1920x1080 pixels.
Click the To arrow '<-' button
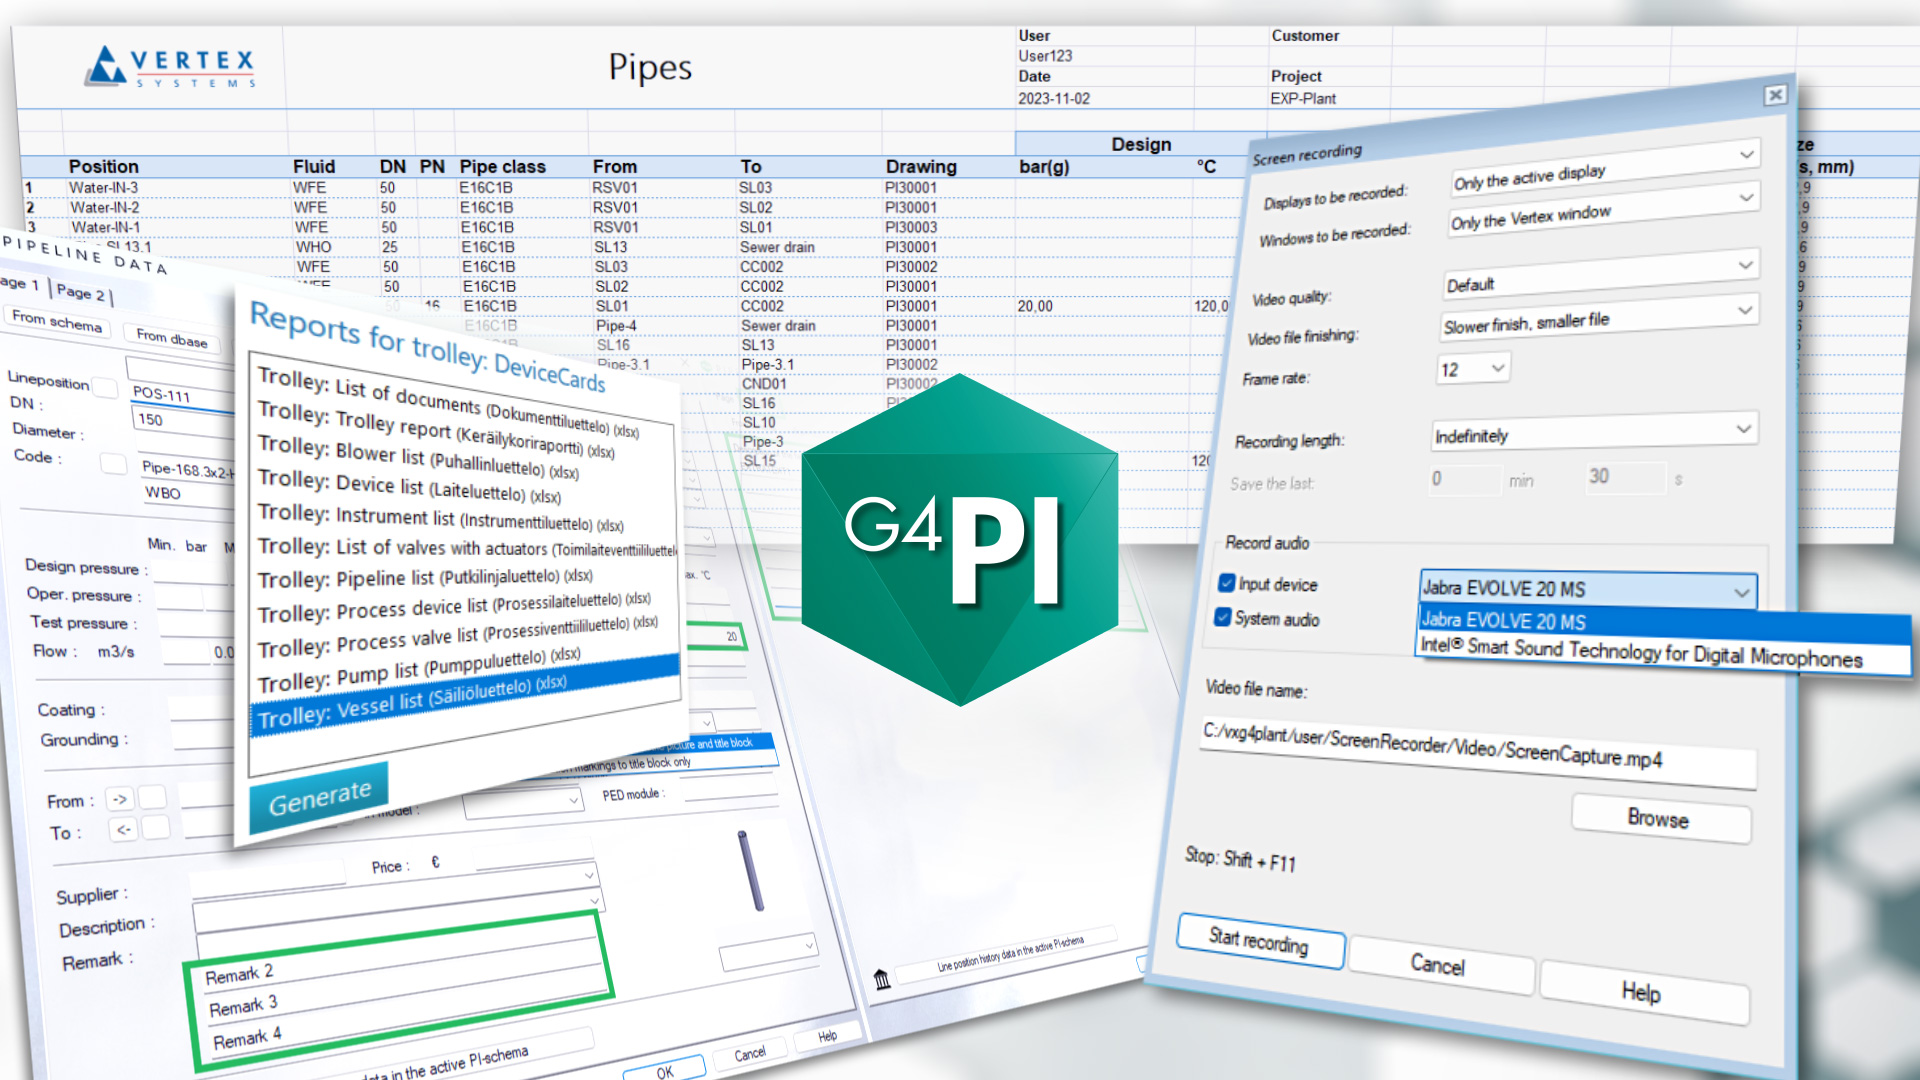tap(123, 829)
